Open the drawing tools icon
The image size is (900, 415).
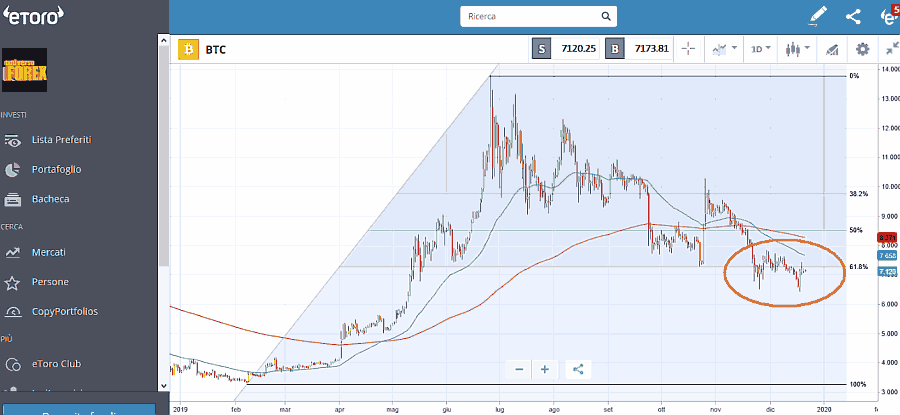(829, 48)
